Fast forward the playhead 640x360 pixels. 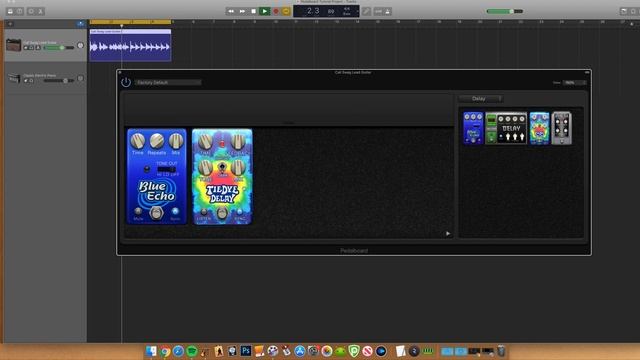[242, 11]
